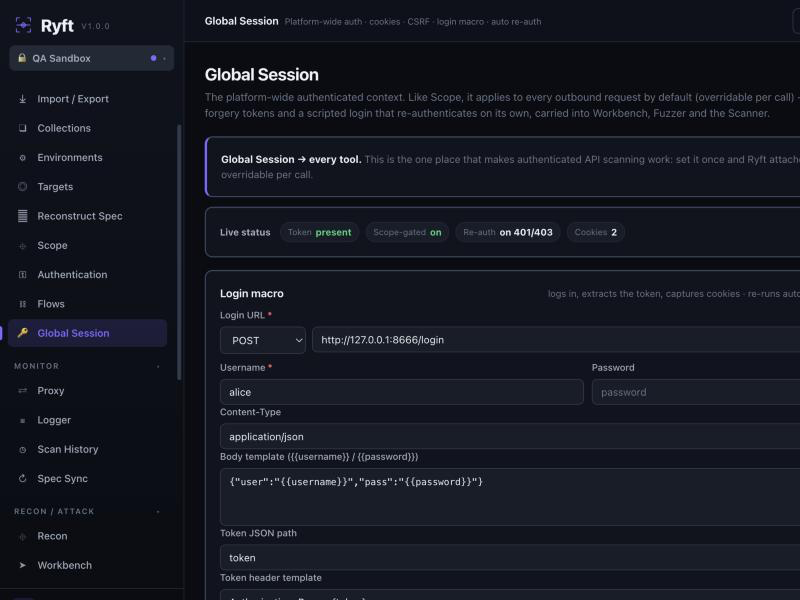Select the Scope menu item
This screenshot has width=800, height=600.
87,245
